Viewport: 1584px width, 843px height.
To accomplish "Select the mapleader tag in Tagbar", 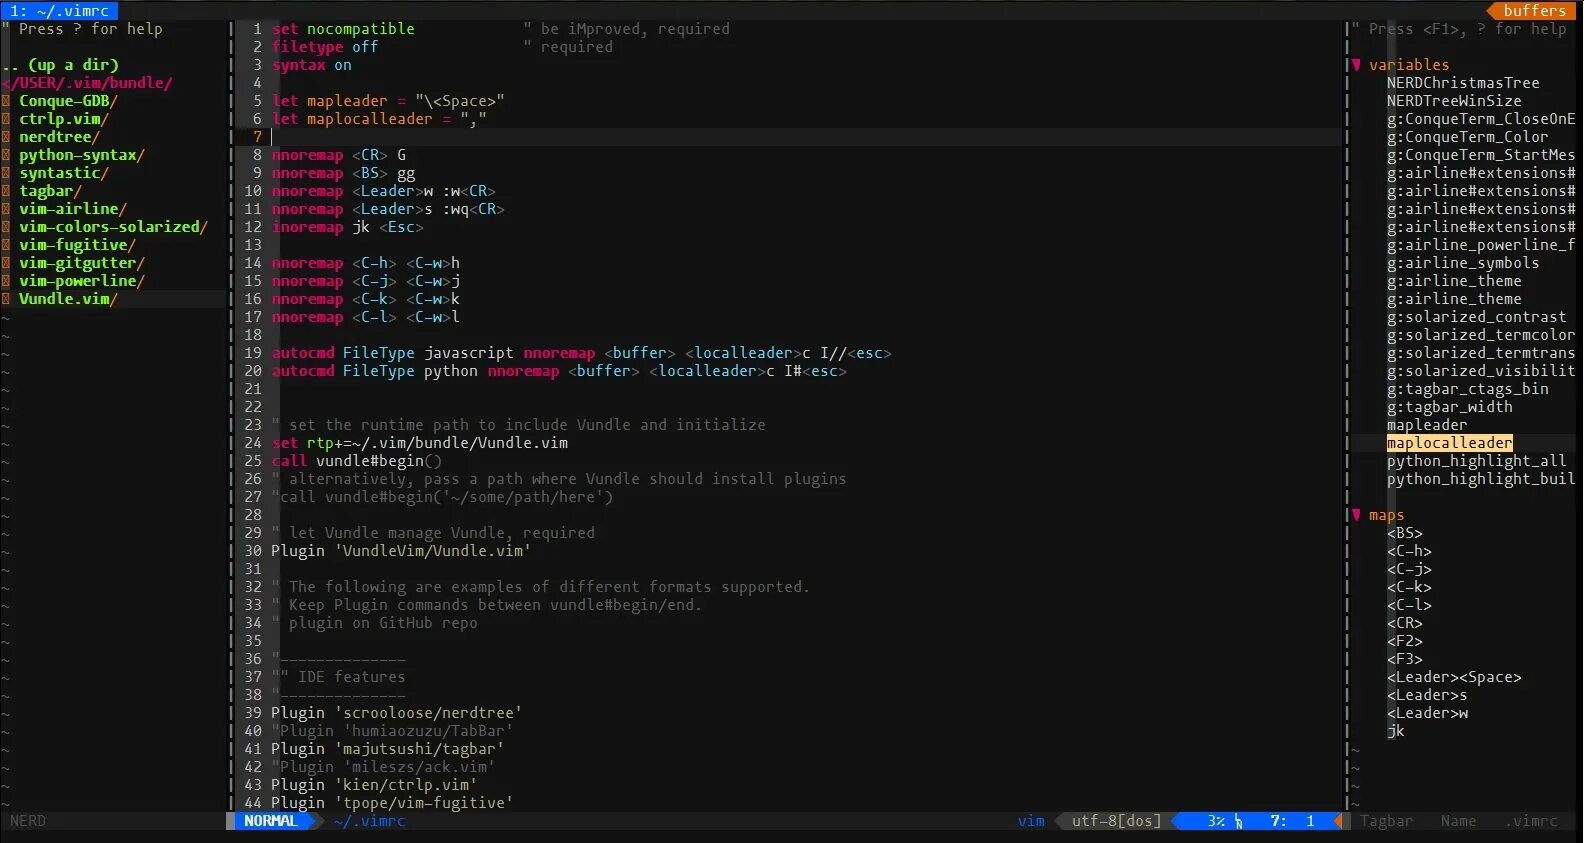I will pos(1427,425).
